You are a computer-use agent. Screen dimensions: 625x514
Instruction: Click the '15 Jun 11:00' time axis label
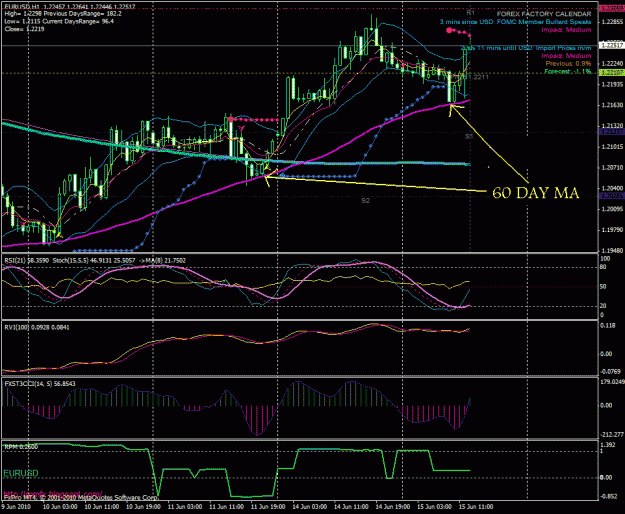(x=476, y=507)
